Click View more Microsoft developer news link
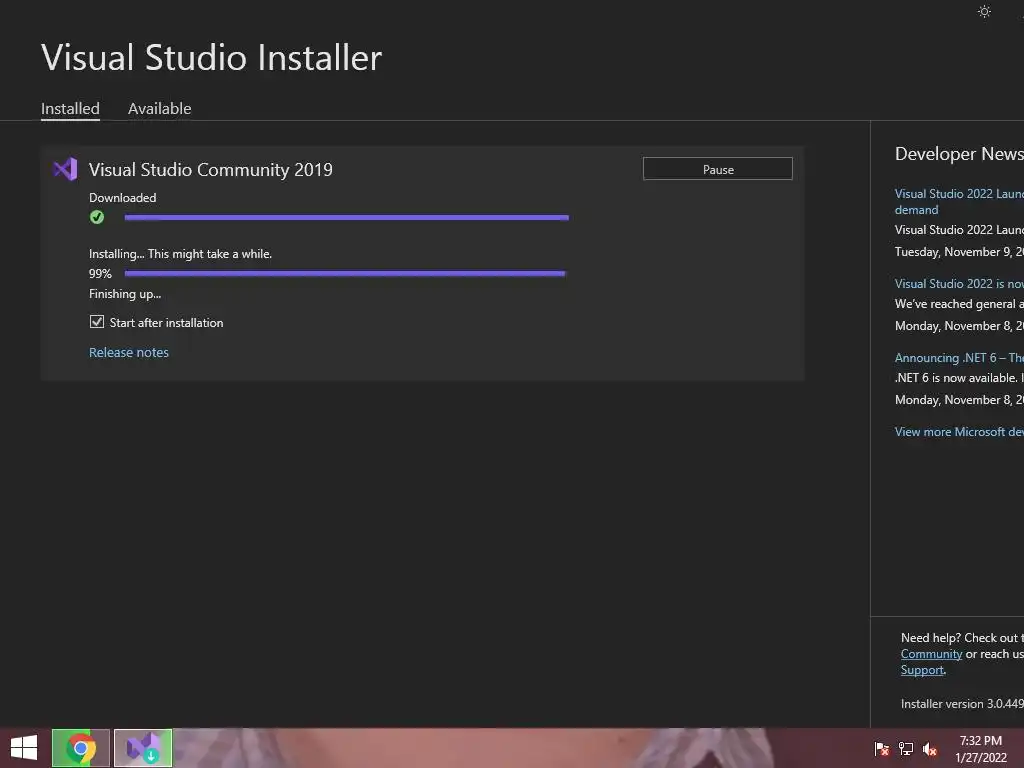The image size is (1024, 768). pyautogui.click(x=959, y=432)
